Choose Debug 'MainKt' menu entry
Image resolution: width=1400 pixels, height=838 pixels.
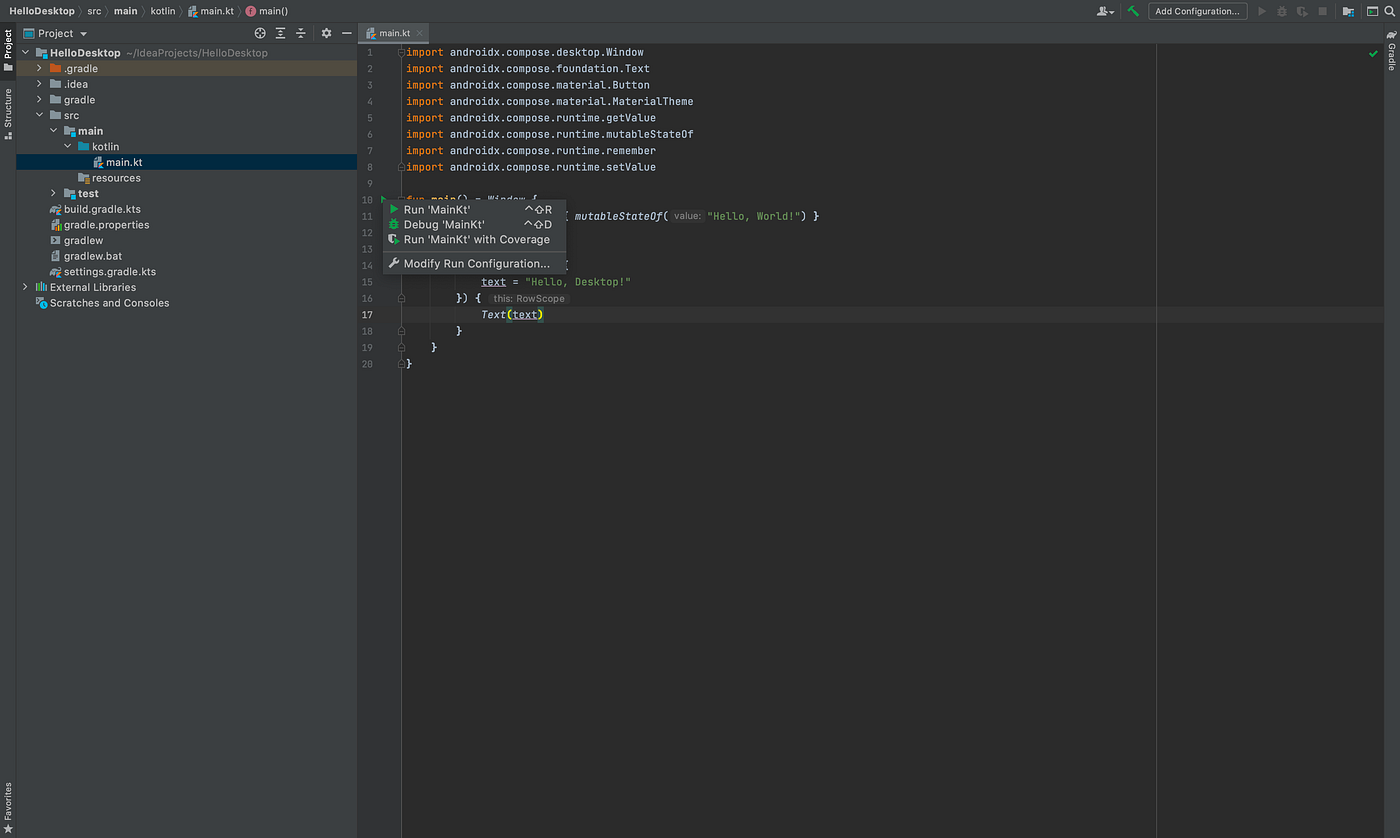click(475, 225)
